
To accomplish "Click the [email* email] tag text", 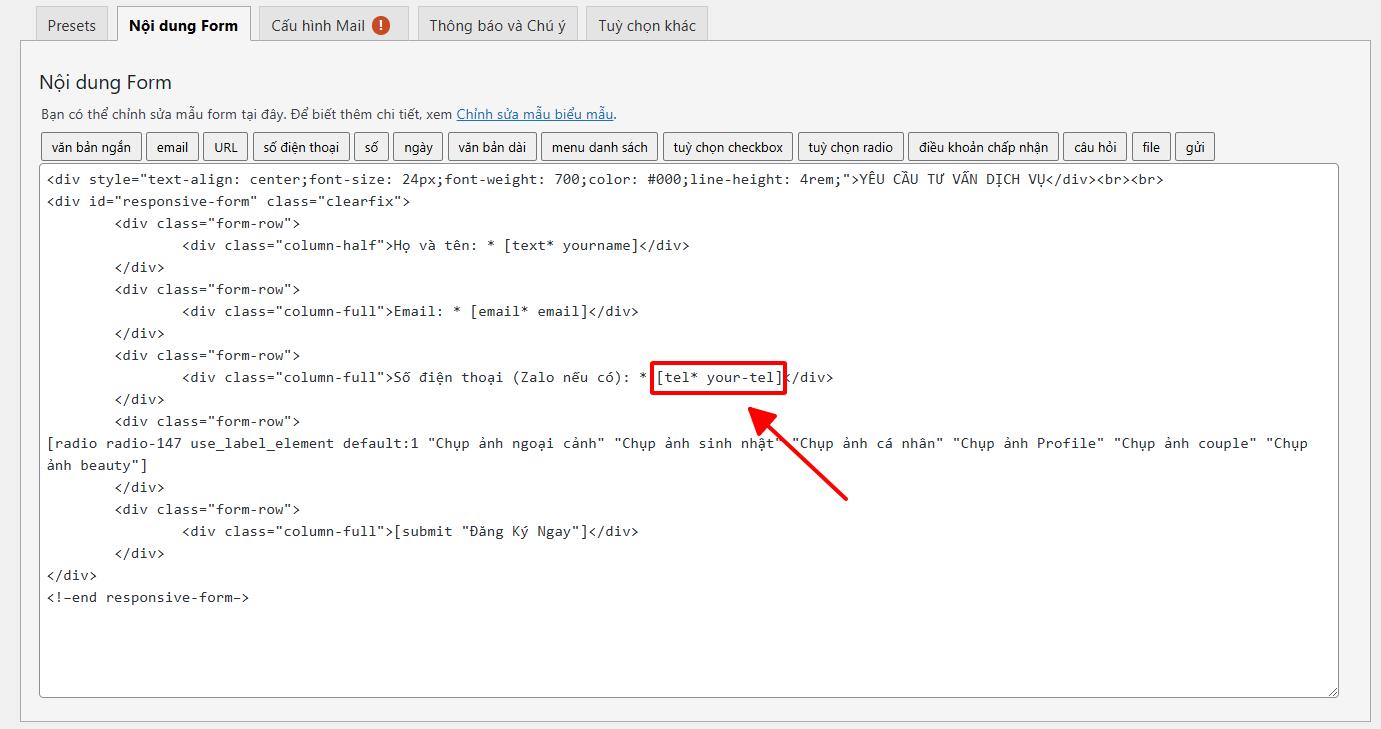I will (529, 311).
